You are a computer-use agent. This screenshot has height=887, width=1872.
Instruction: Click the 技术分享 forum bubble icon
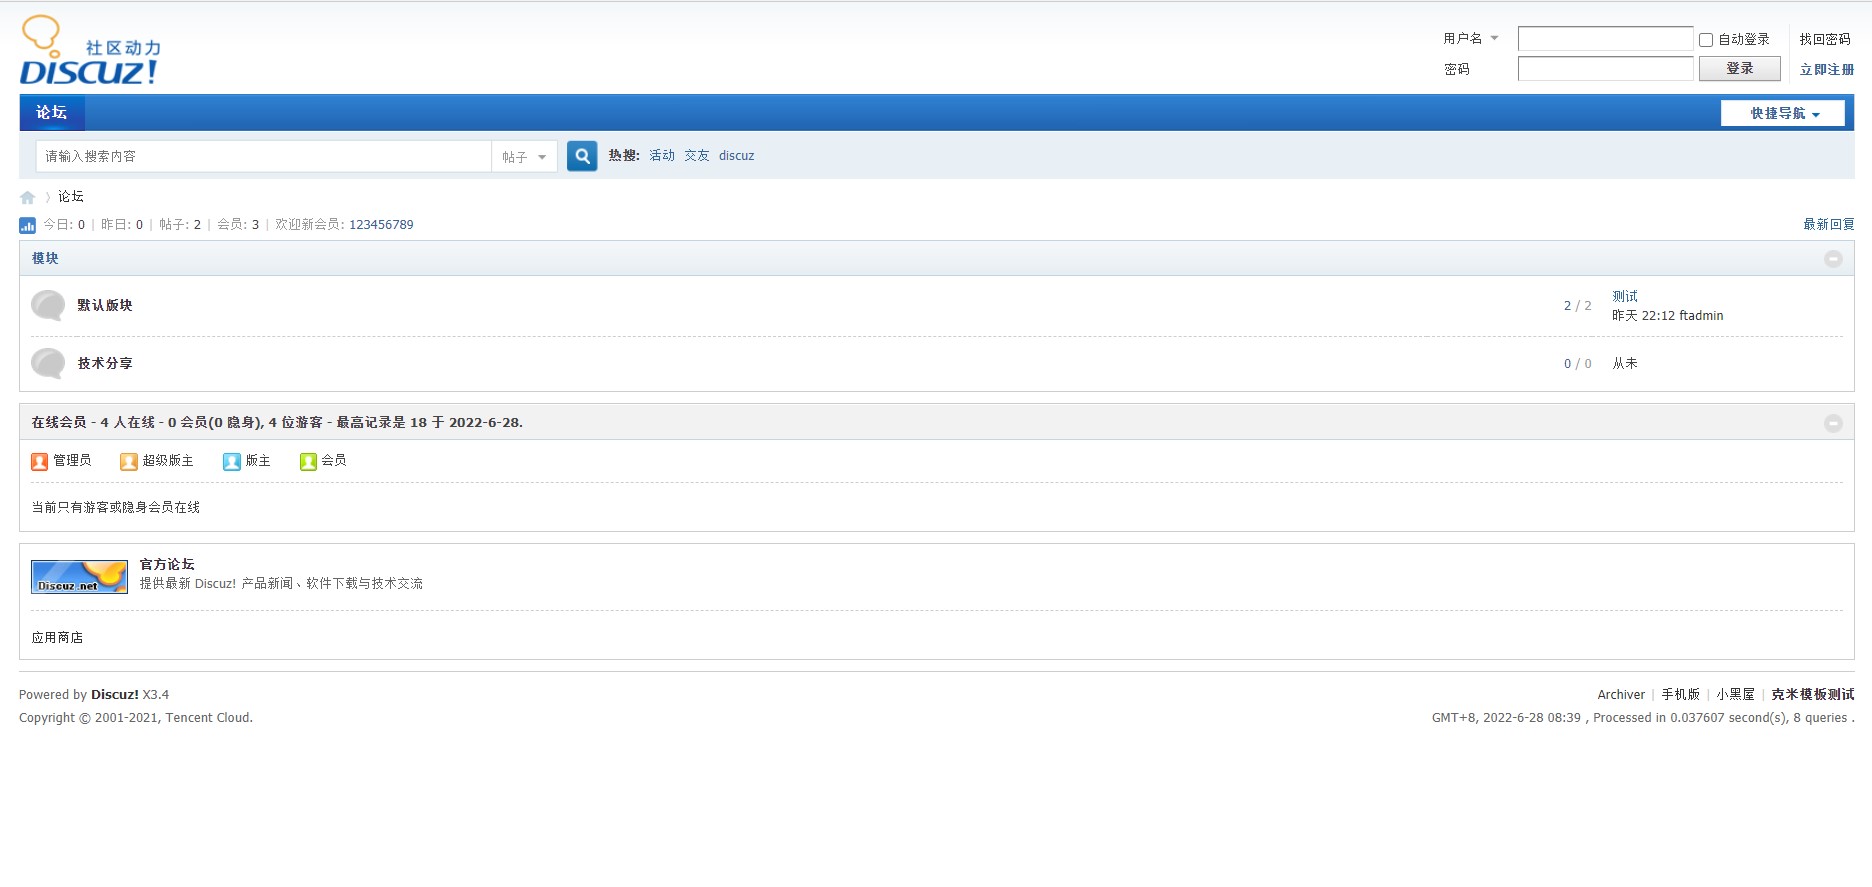(48, 363)
